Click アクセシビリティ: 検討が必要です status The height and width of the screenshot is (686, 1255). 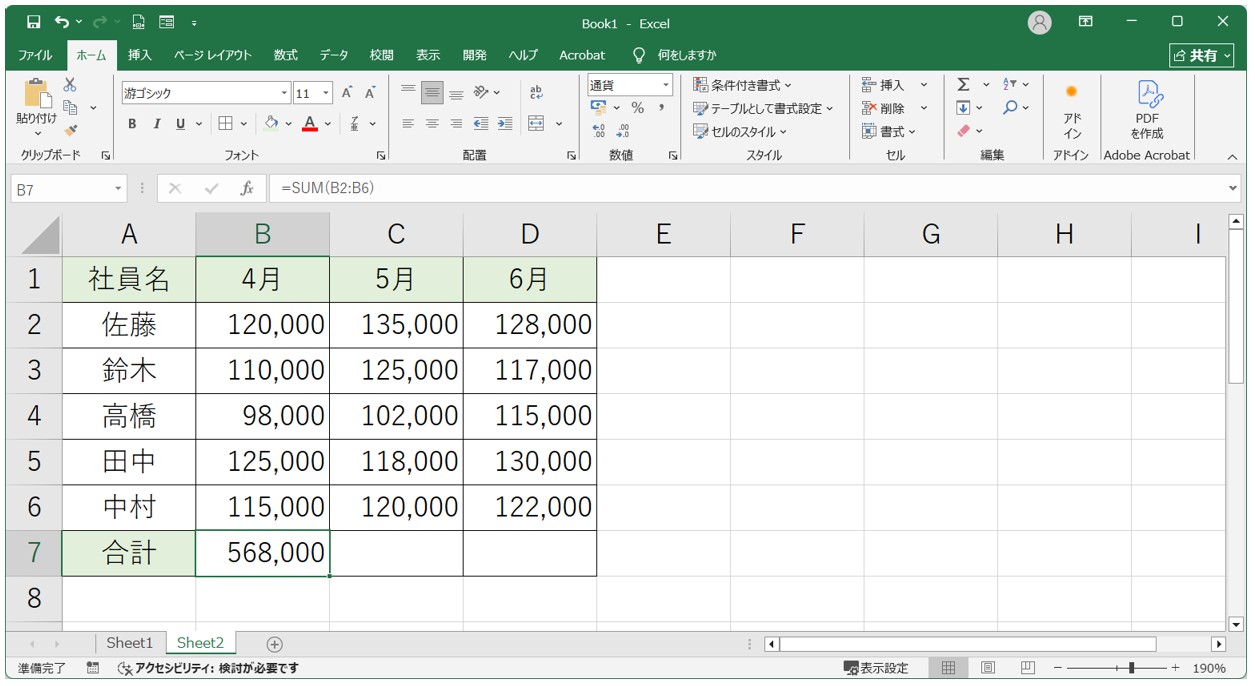pyautogui.click(x=208, y=668)
